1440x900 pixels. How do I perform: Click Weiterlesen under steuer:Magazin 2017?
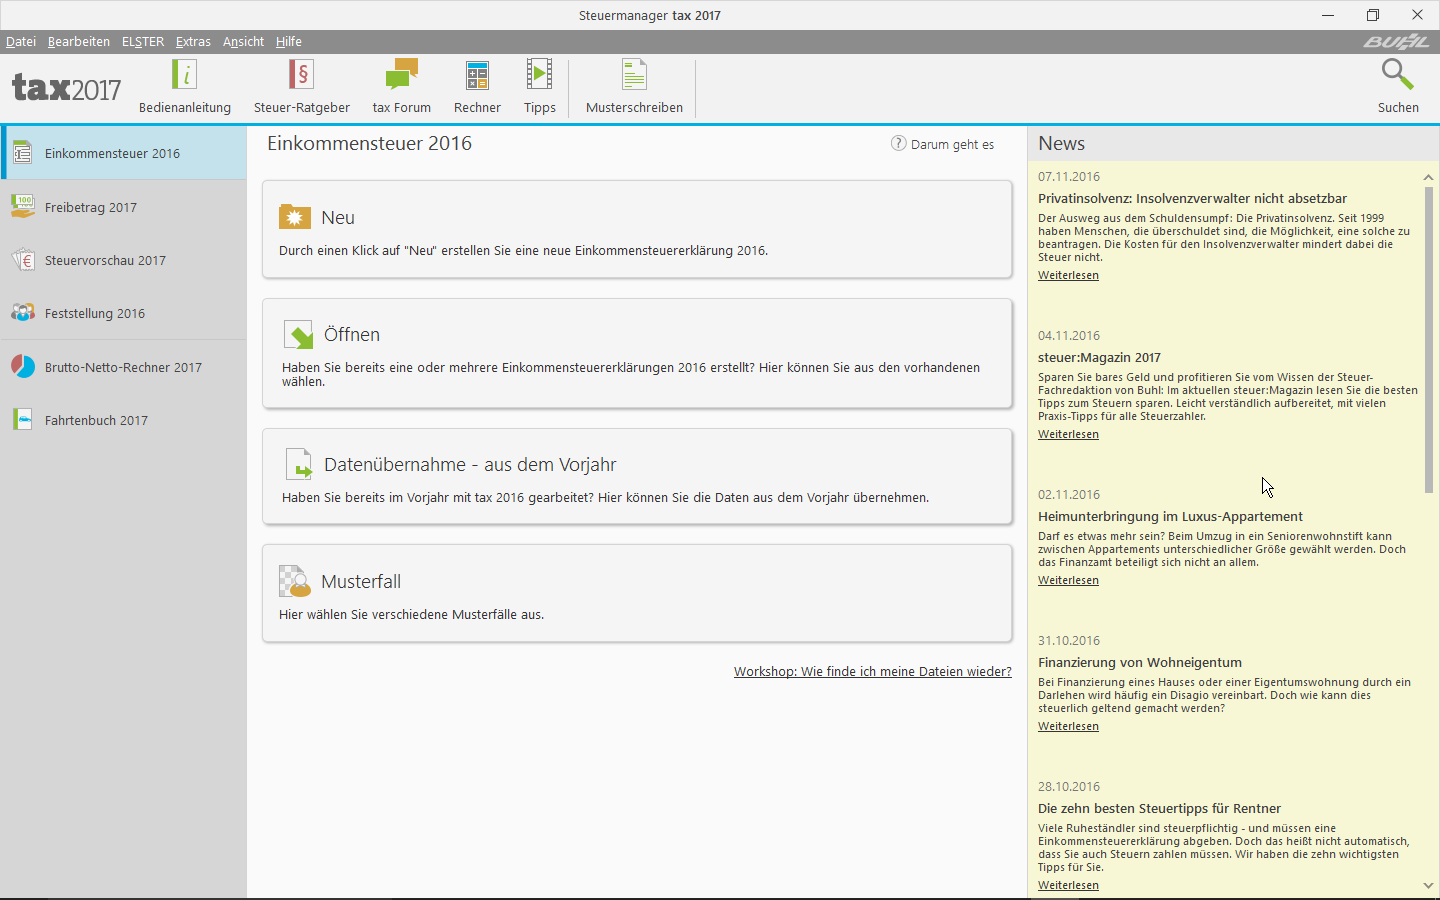coord(1068,434)
